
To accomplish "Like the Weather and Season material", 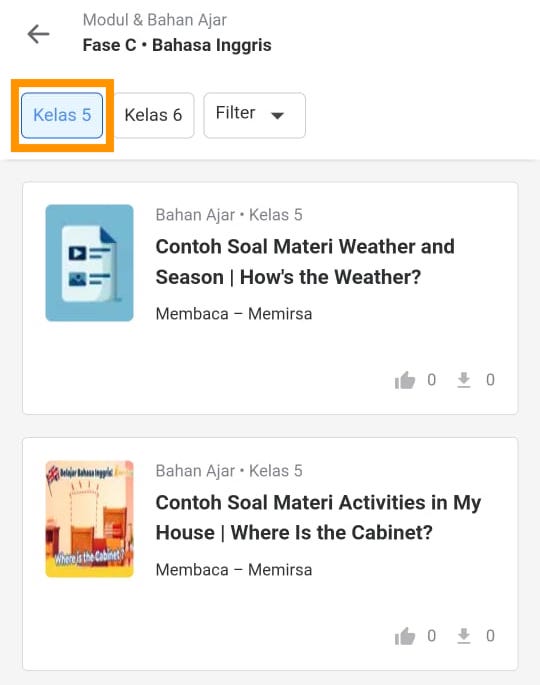I will tap(405, 380).
